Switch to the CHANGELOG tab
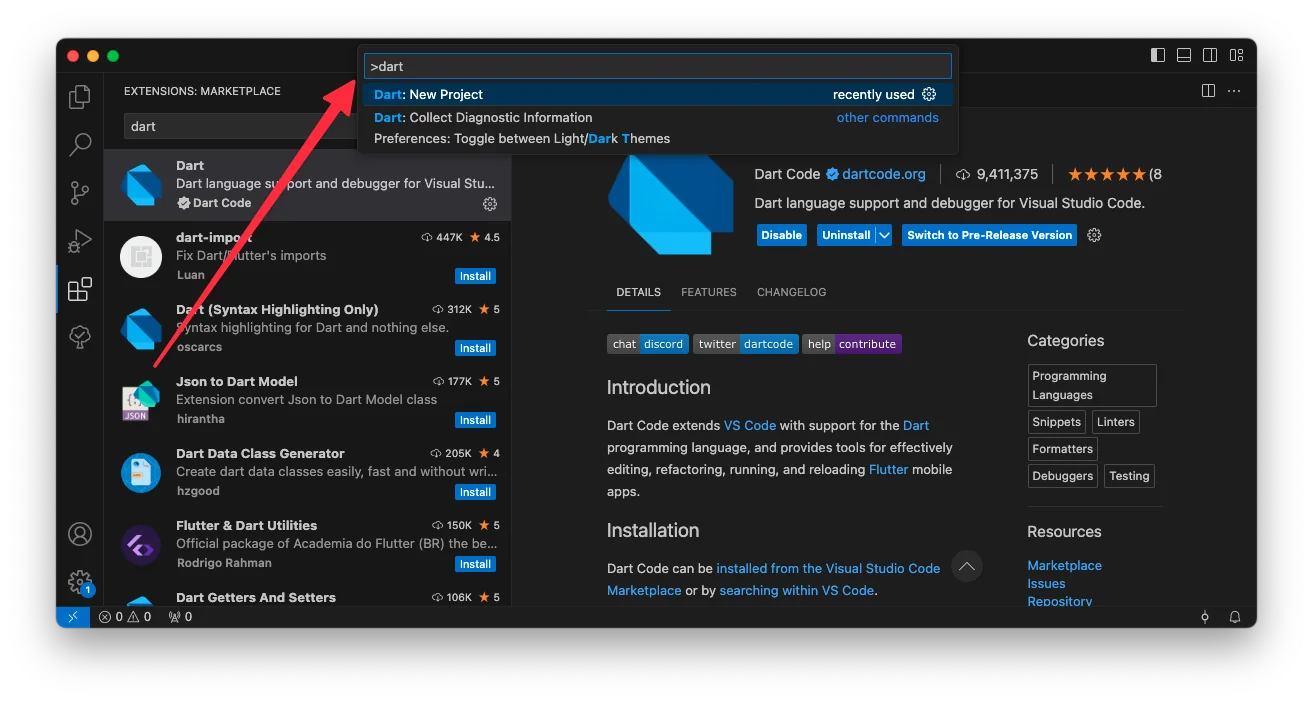 click(x=792, y=292)
